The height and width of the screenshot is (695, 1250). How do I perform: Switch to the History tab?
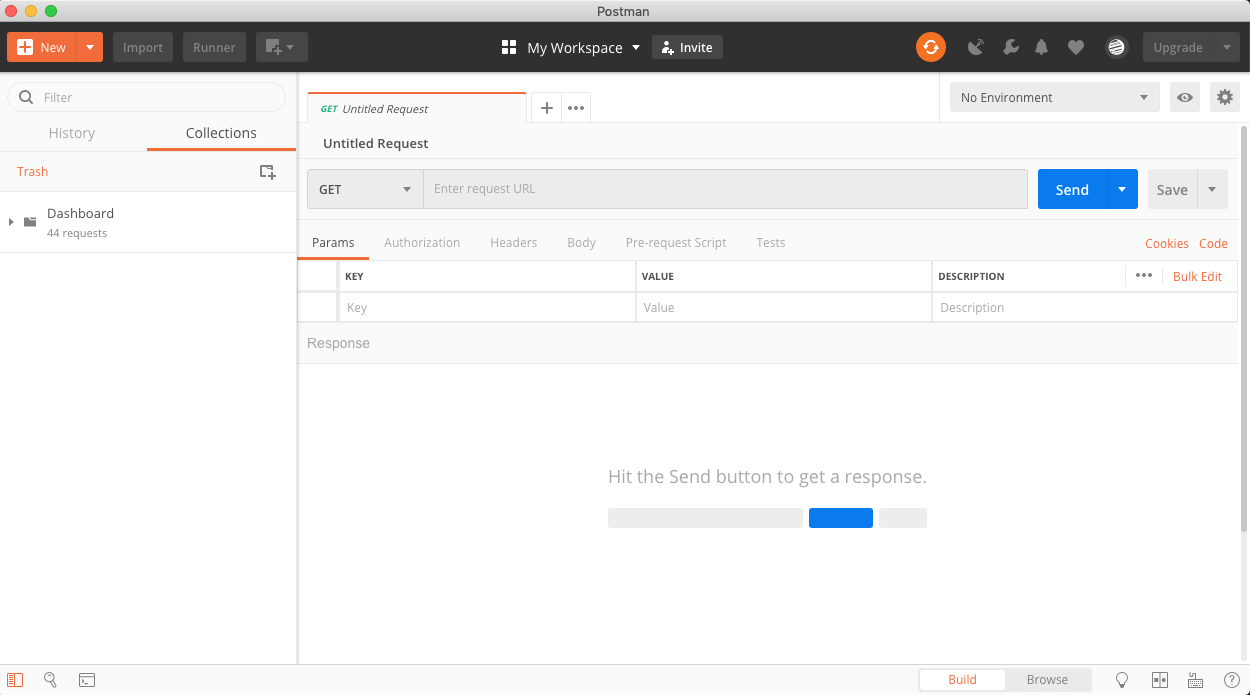coord(72,133)
